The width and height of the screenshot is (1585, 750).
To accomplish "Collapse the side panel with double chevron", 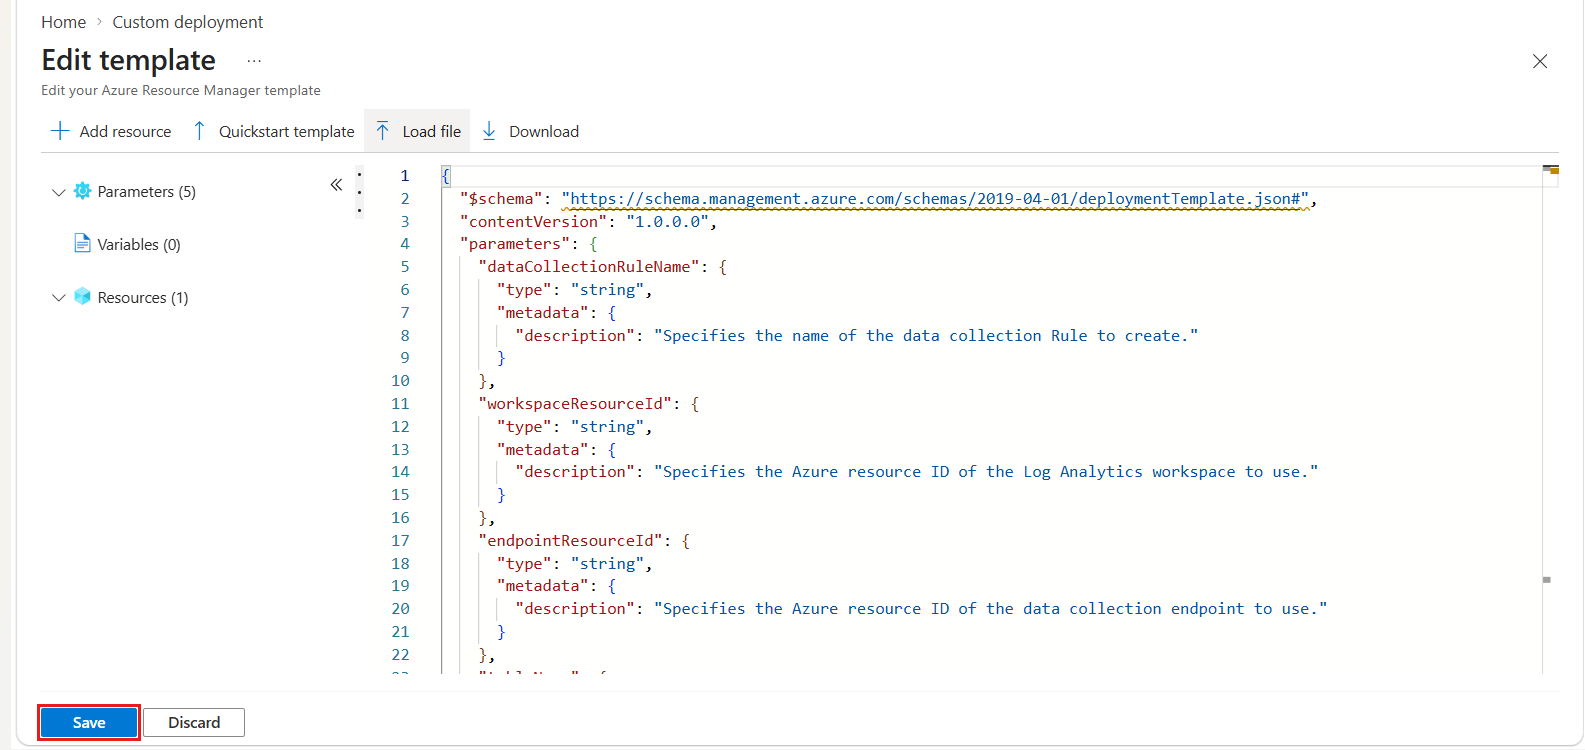I will pos(336,184).
